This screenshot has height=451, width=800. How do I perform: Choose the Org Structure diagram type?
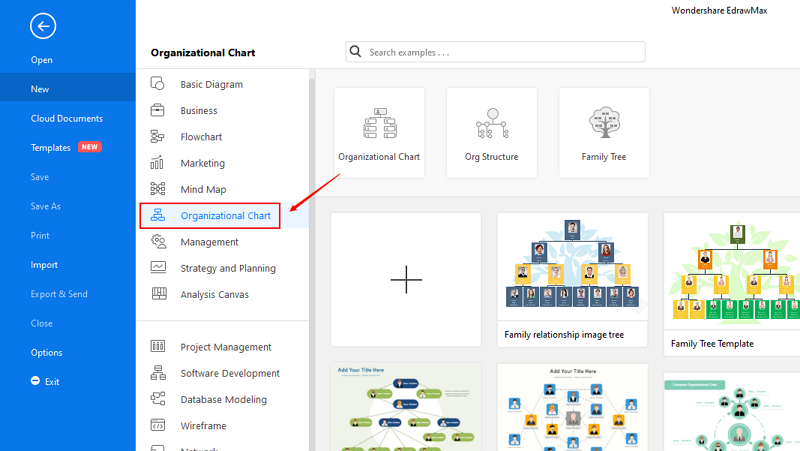491,133
